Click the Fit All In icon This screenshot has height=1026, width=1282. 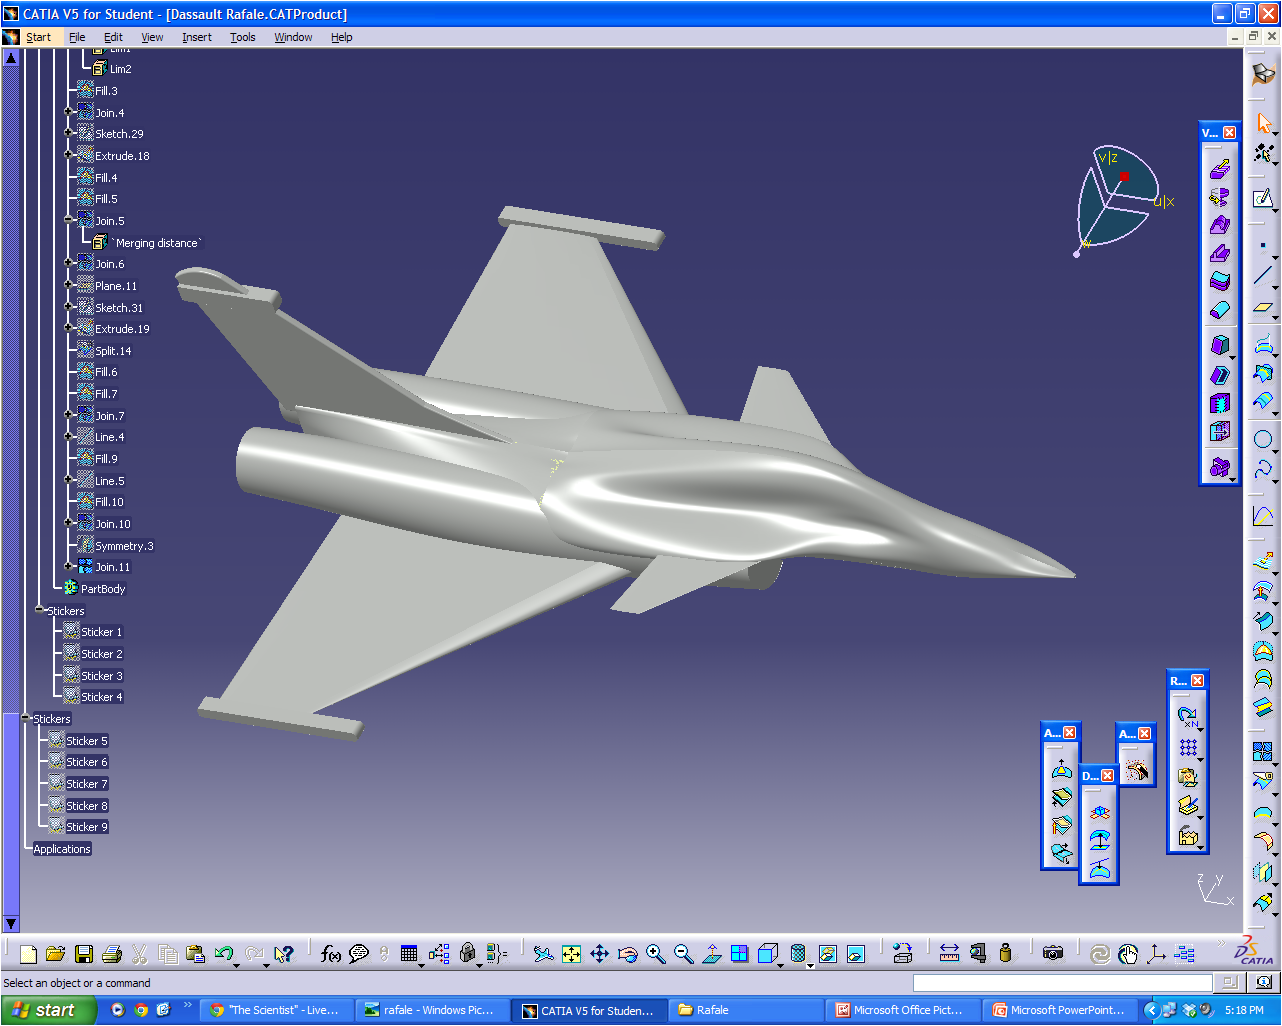571,953
